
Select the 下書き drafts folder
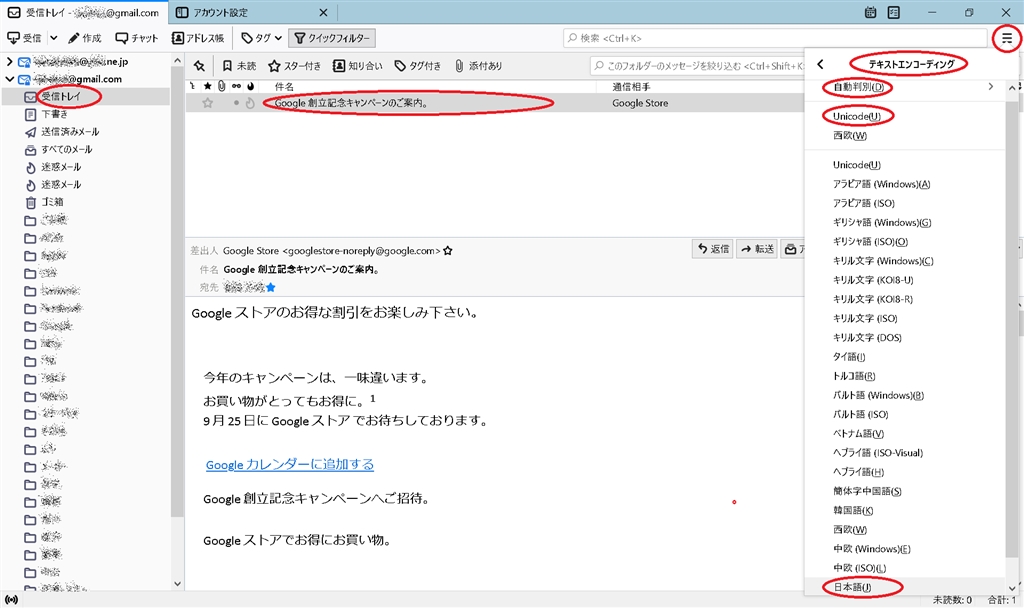click(x=54, y=114)
